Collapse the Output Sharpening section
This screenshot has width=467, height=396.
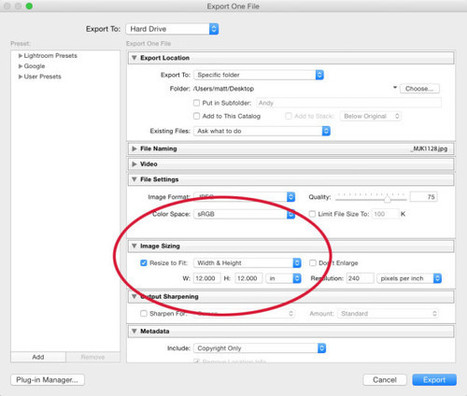coord(134,297)
